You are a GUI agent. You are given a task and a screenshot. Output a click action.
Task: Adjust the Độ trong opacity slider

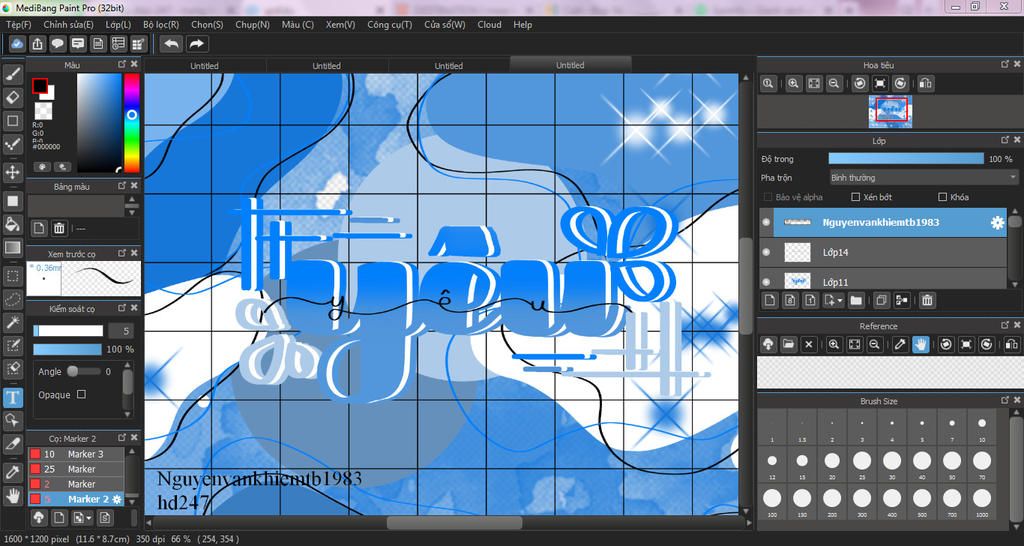pos(906,159)
